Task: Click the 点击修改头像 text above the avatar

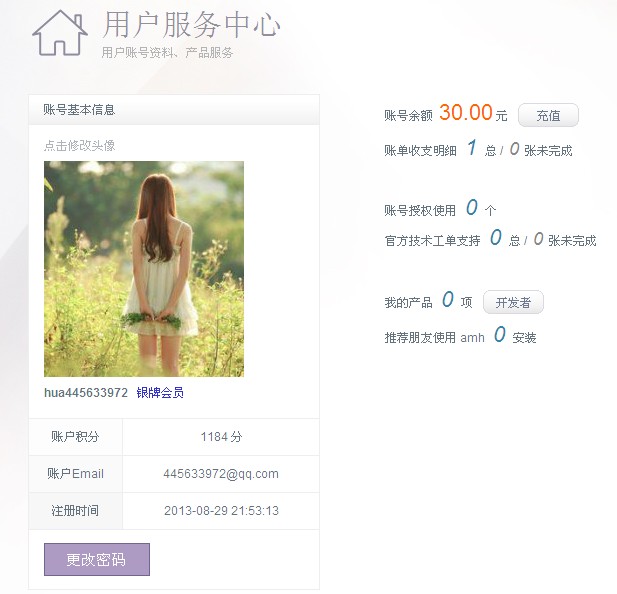Action: click(79, 145)
